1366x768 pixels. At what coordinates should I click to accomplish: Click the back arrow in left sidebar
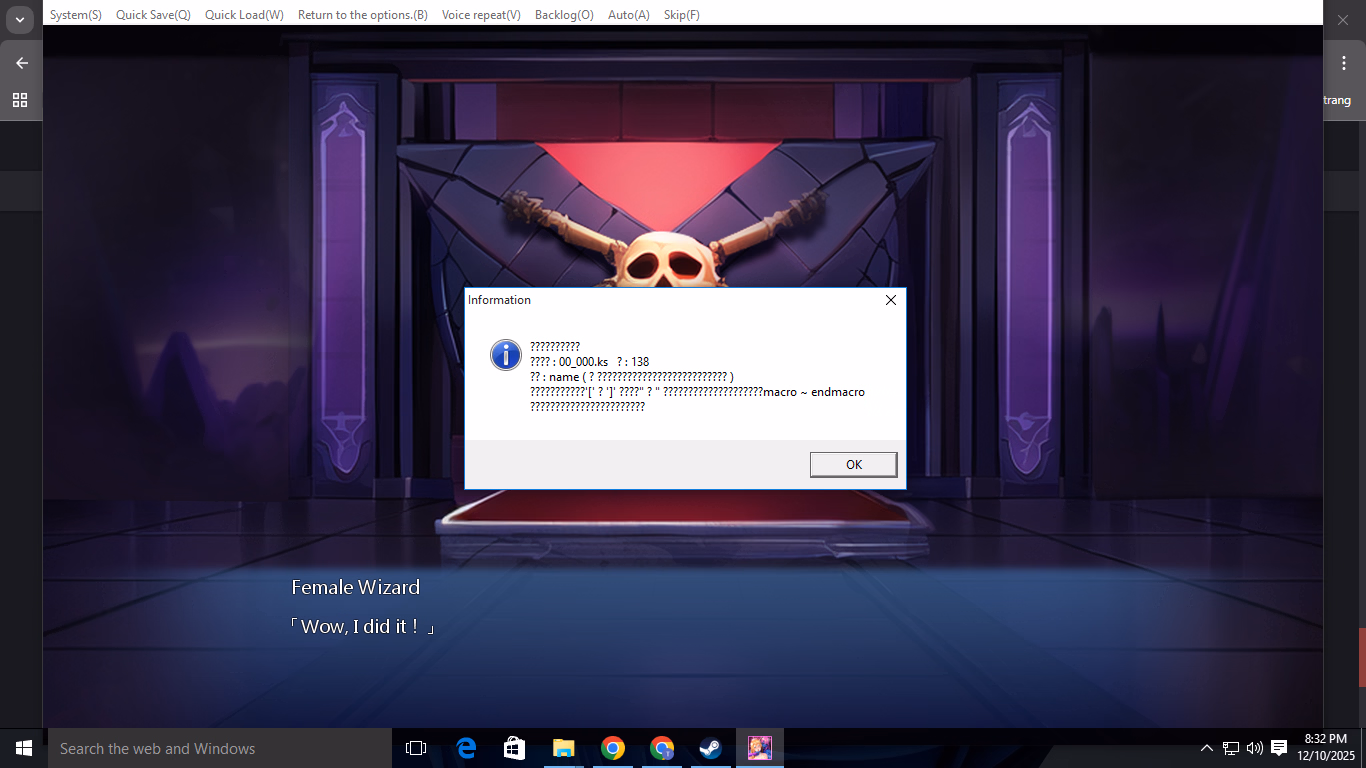click(x=21, y=63)
